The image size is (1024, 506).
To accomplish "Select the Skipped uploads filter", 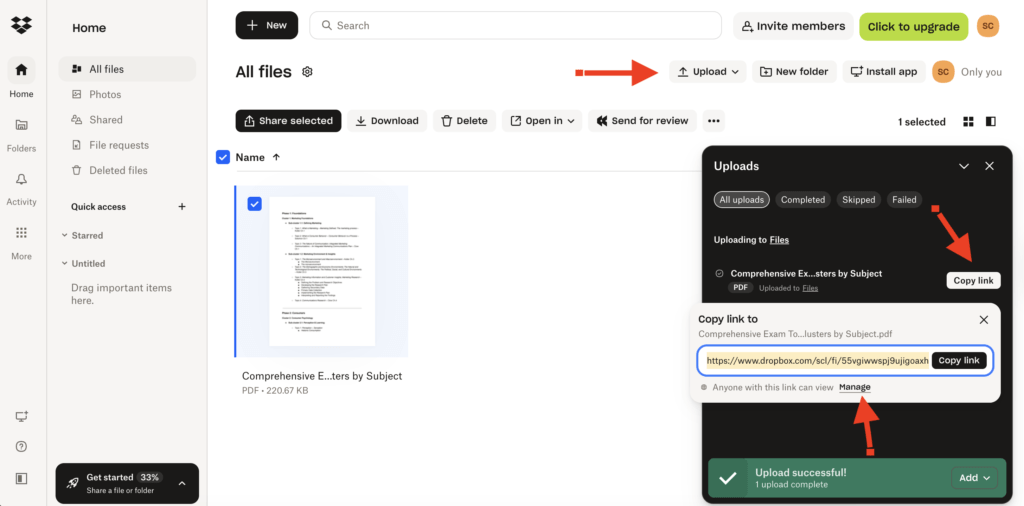I will [x=859, y=200].
